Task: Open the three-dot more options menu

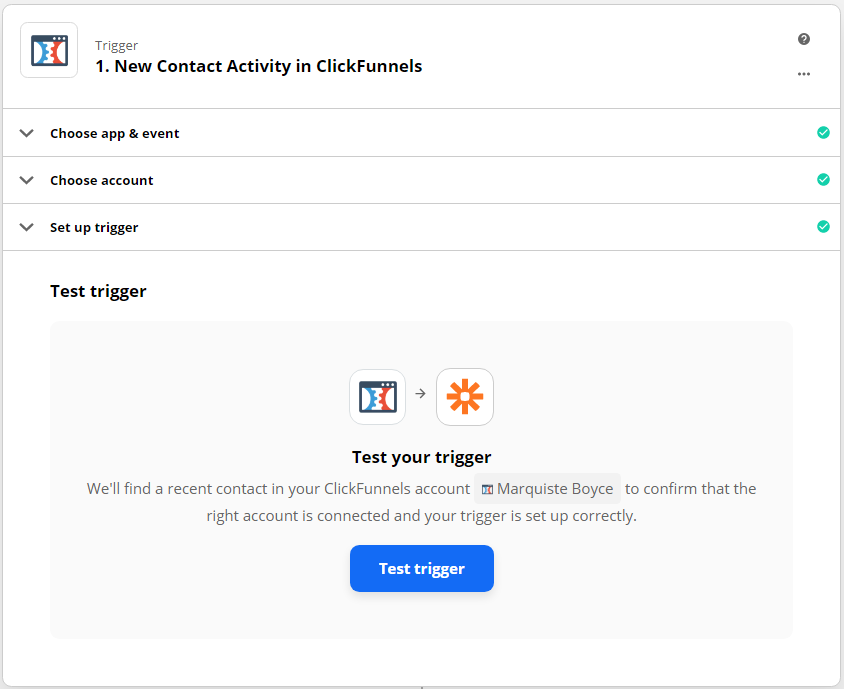Action: pyautogui.click(x=804, y=74)
